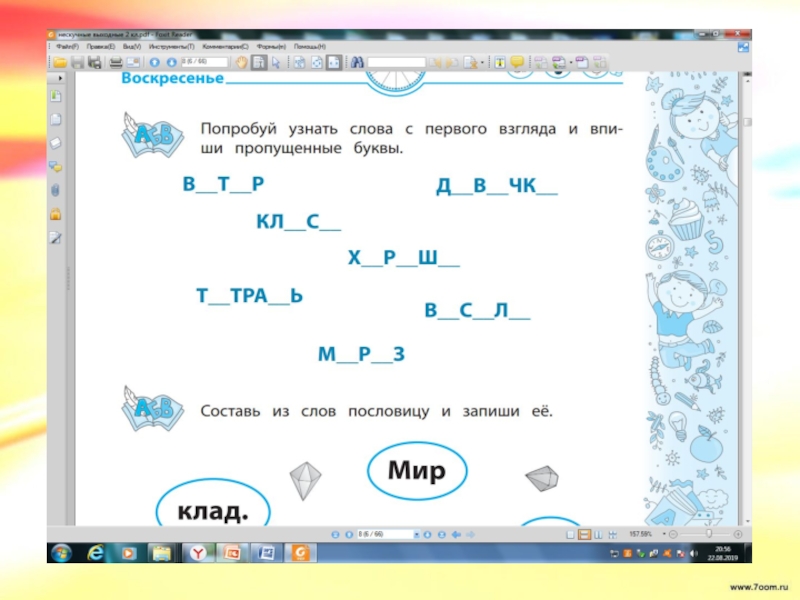Open the Signatures pen panel in the left sidebar
Viewport: 800px width, 600px height.
coord(56,237)
